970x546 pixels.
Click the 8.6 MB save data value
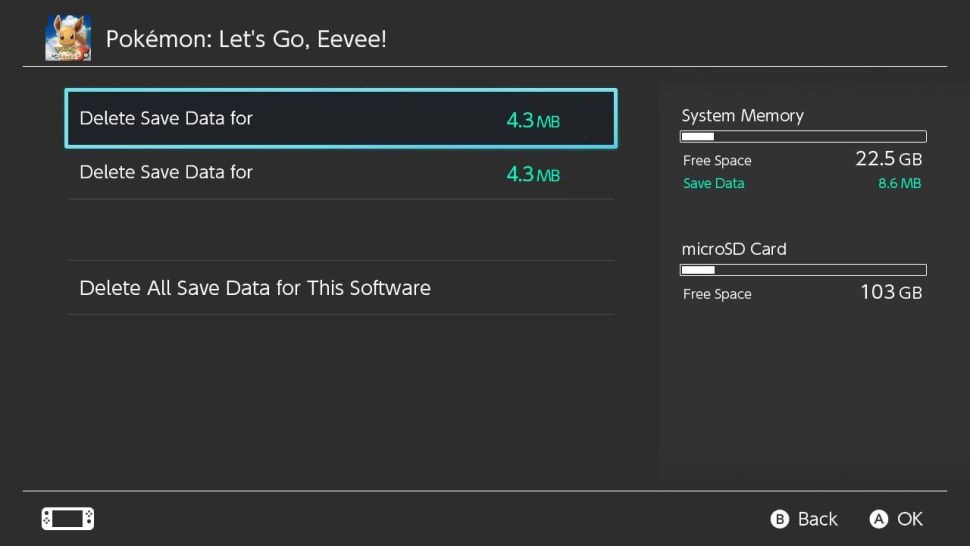click(899, 183)
